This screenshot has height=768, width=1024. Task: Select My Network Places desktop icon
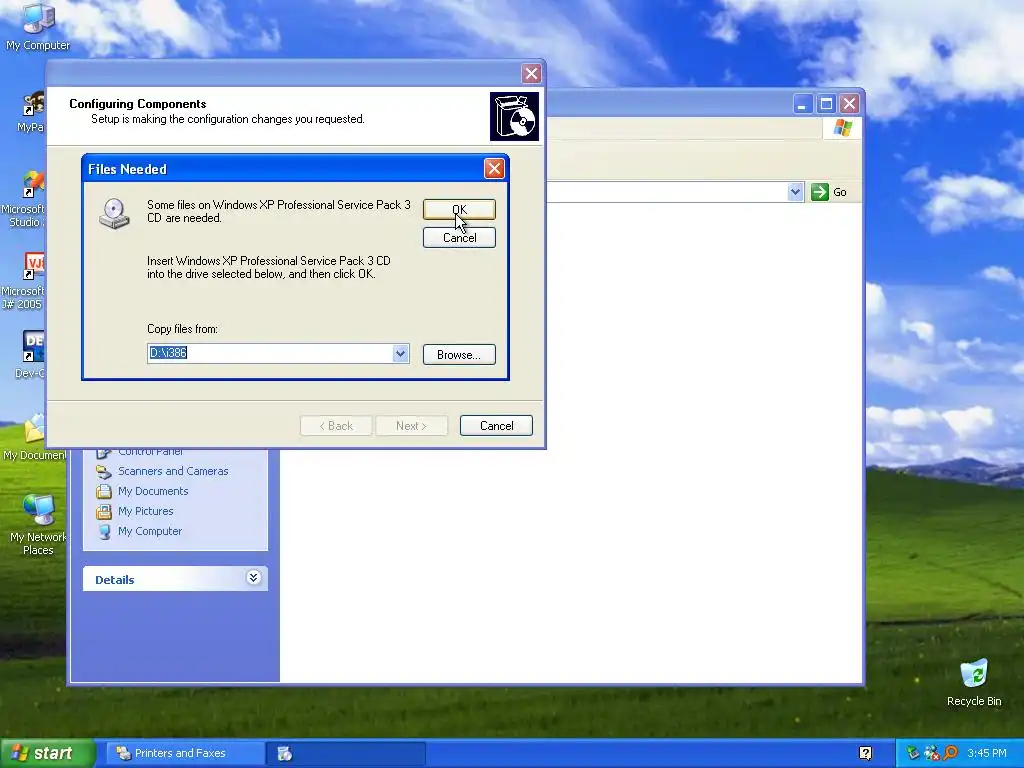pyautogui.click(x=38, y=524)
